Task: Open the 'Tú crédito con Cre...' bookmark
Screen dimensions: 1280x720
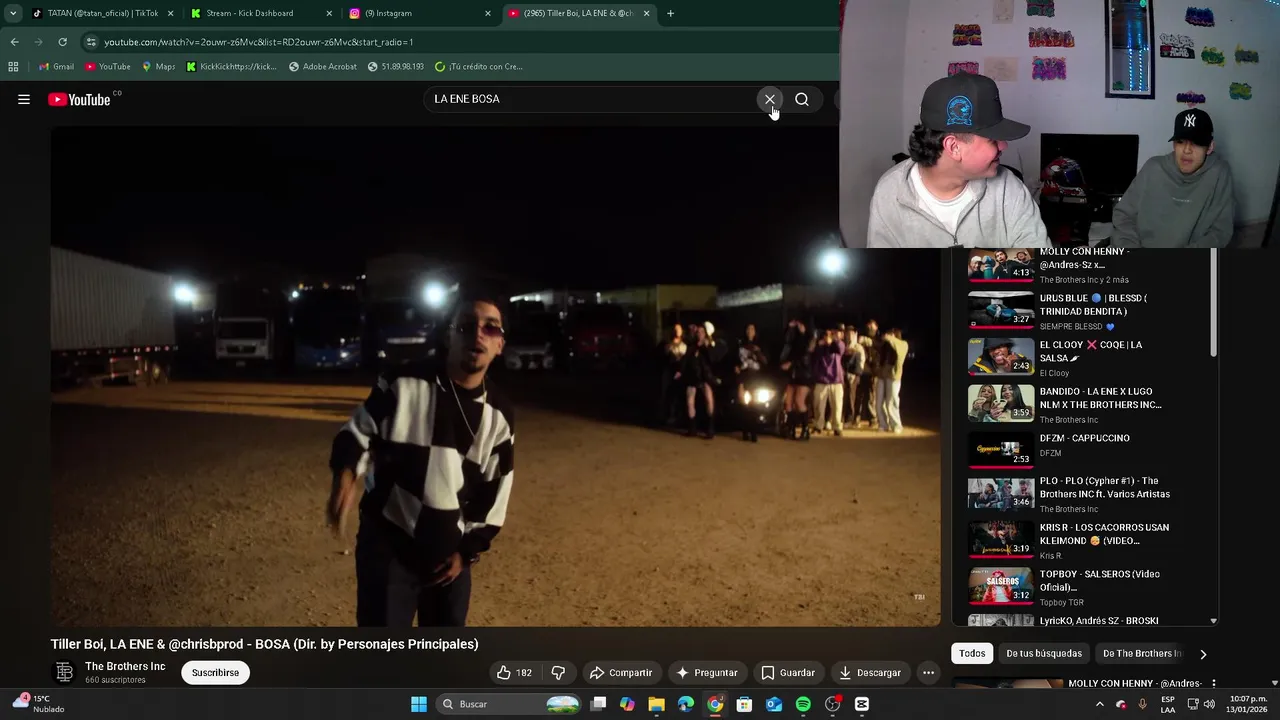Action: pos(478,66)
